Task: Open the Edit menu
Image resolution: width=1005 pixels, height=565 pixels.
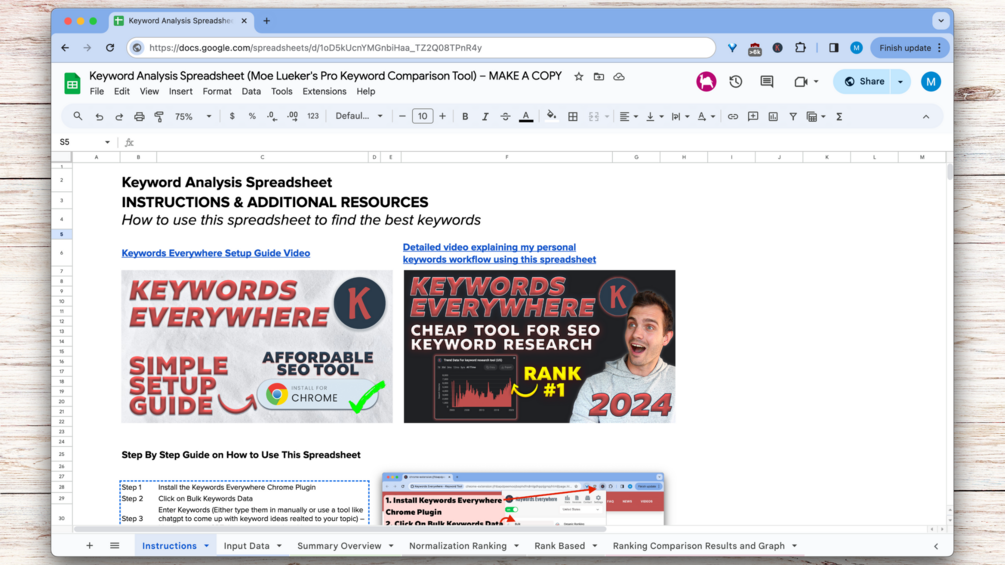Action: [122, 92]
